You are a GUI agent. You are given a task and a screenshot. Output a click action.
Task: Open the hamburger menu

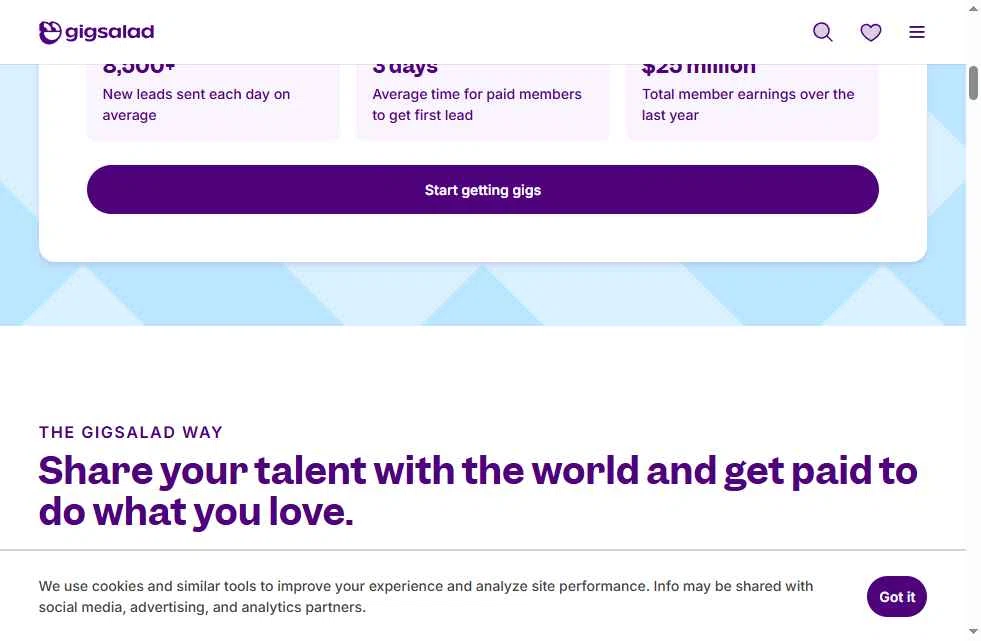coord(917,32)
